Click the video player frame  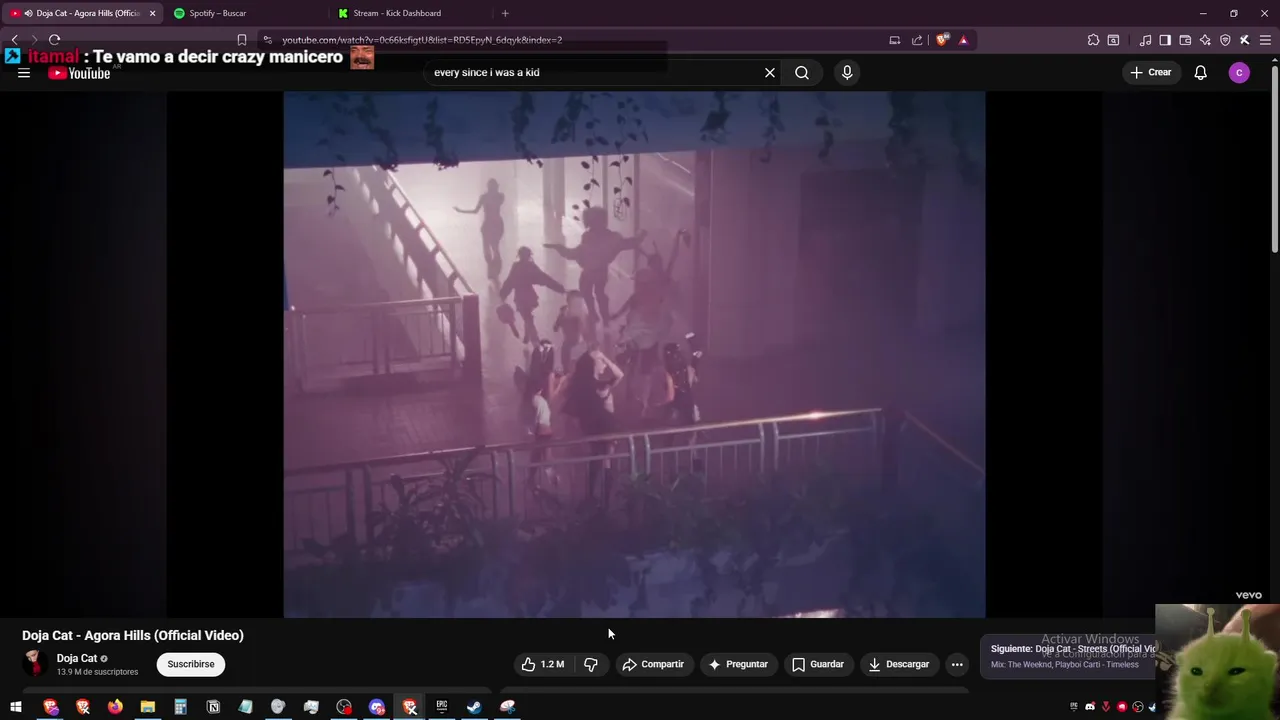coord(634,355)
